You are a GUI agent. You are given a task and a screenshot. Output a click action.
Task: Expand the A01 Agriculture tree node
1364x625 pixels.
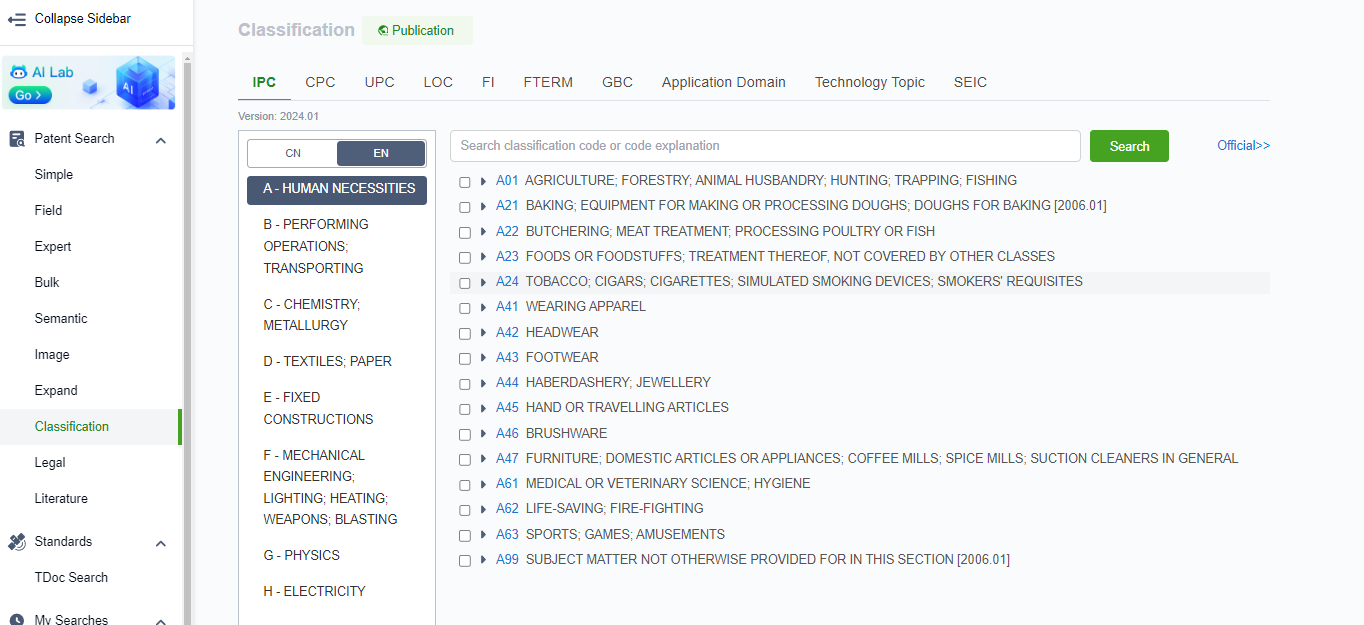click(483, 181)
